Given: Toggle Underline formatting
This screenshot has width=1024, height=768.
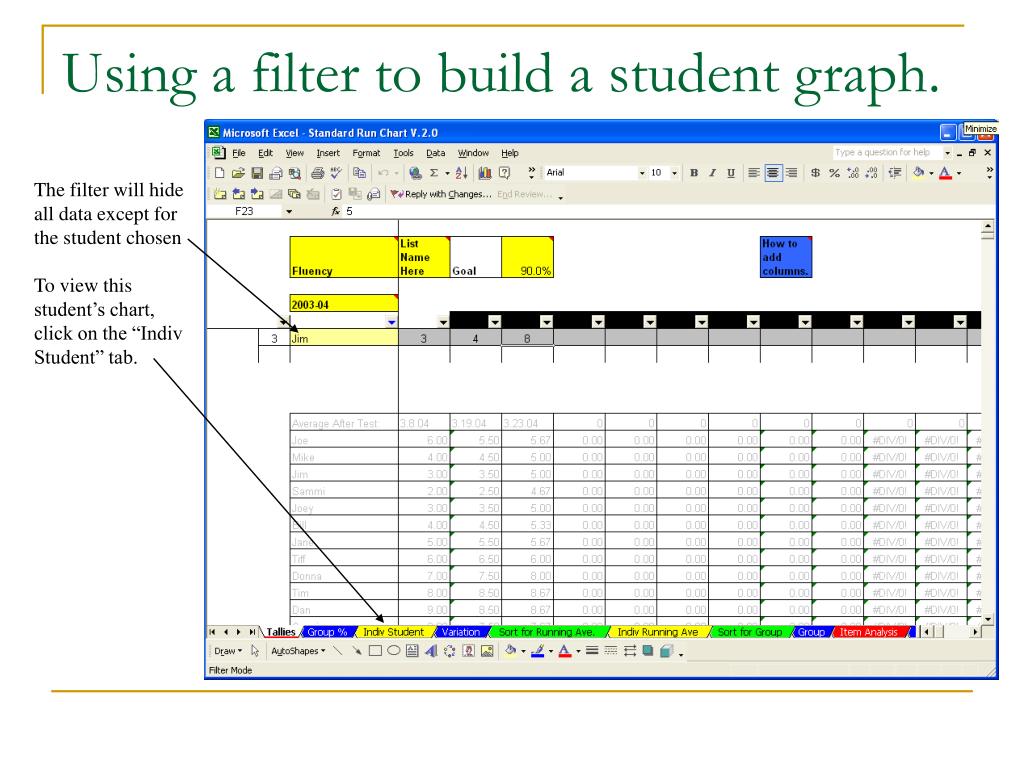Looking at the screenshot, I should (x=731, y=173).
